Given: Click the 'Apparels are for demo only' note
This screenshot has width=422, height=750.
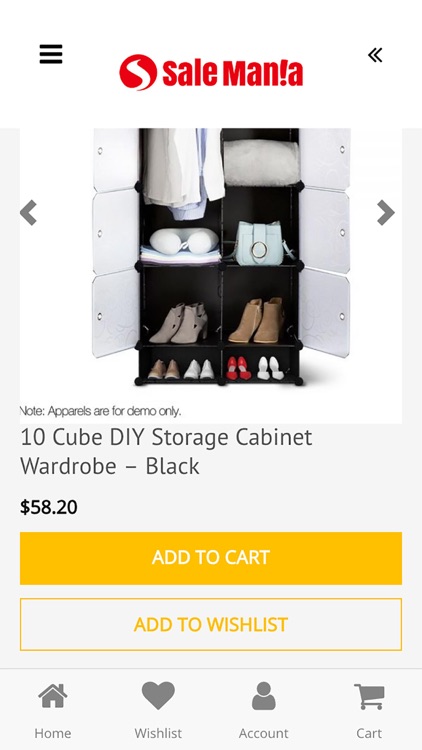Looking at the screenshot, I should pyautogui.click(x=100, y=411).
